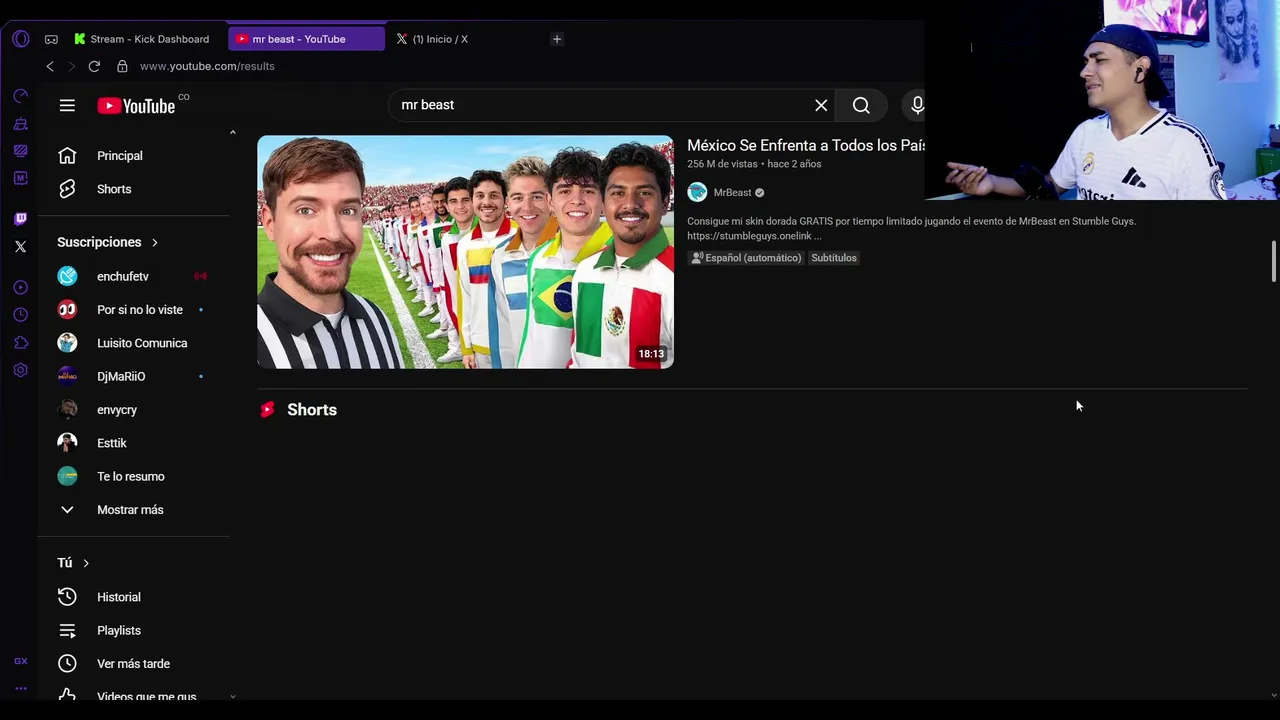Open the Opera menu logo button
Image resolution: width=1280 pixels, height=720 pixels.
tap(21, 39)
